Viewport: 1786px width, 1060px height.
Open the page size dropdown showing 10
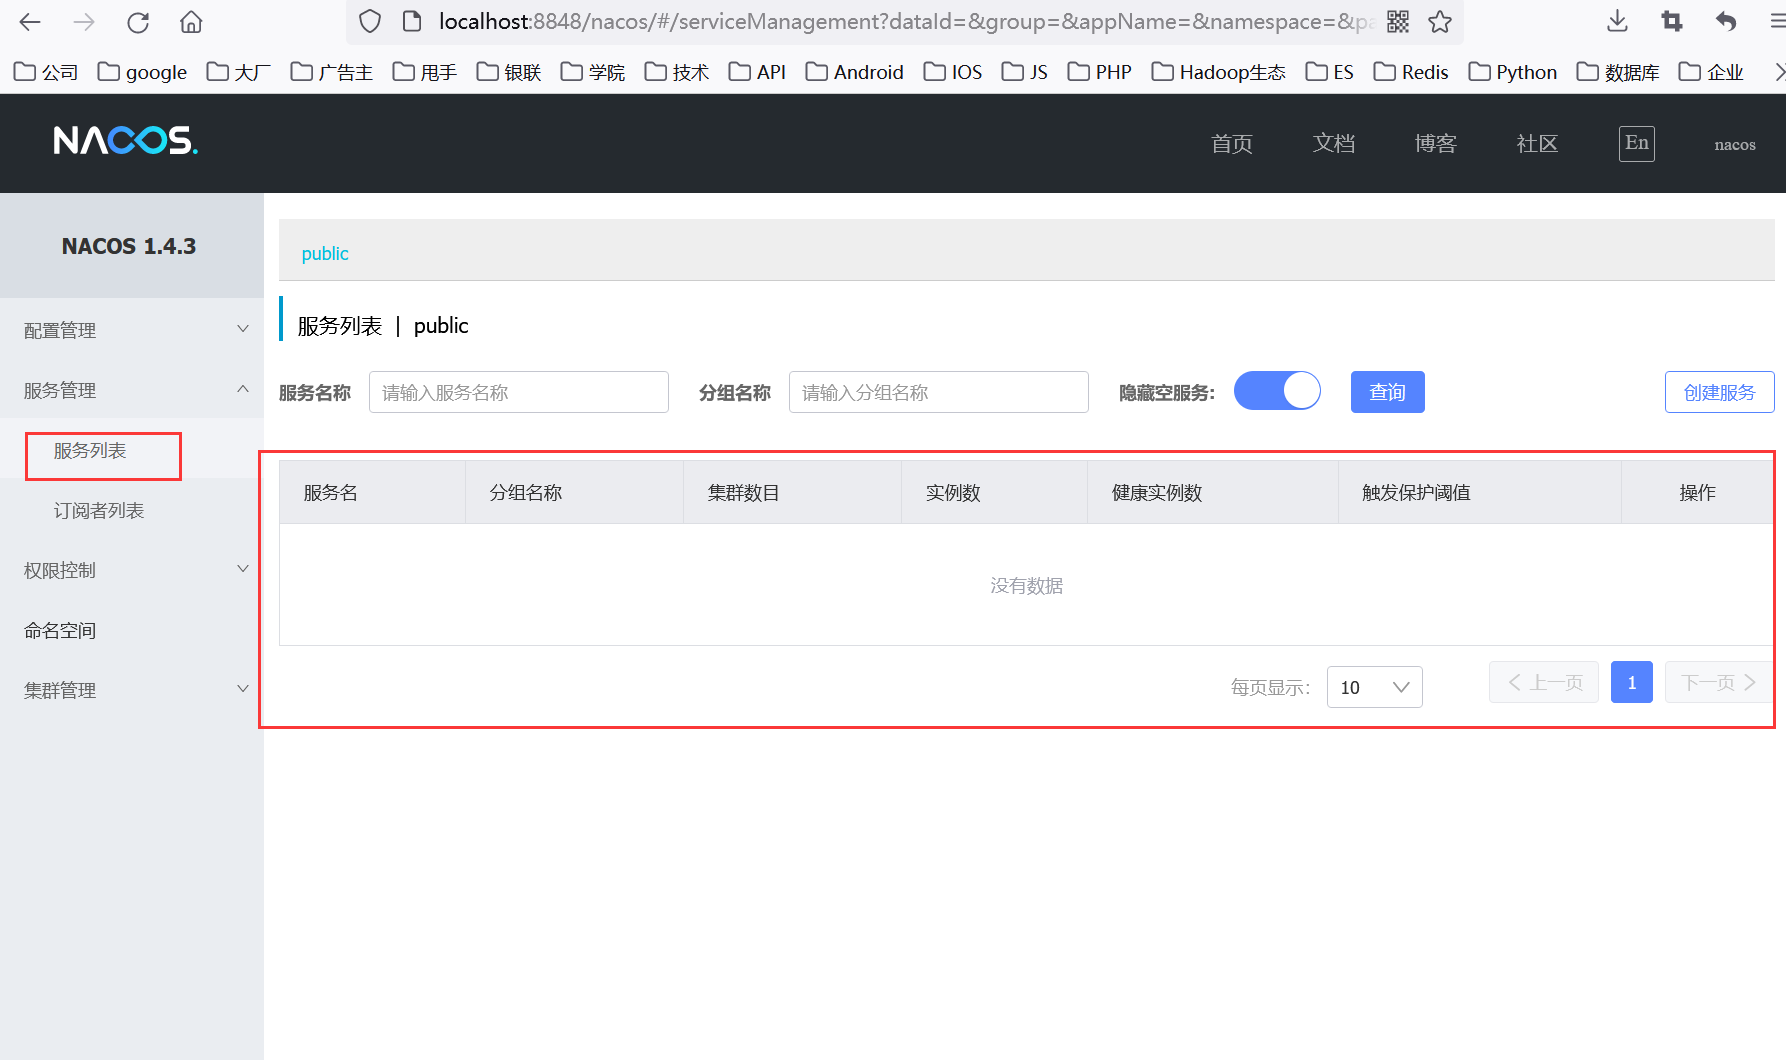pyautogui.click(x=1374, y=687)
